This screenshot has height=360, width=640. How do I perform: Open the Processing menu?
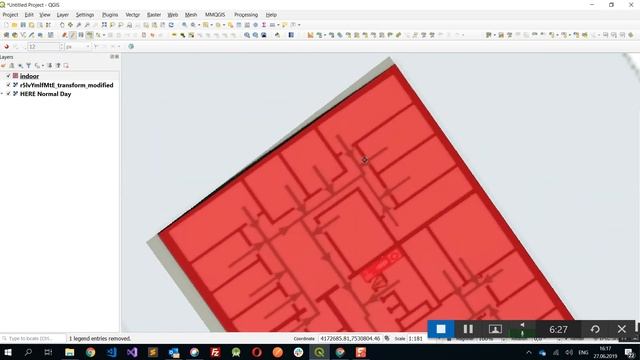click(246, 15)
